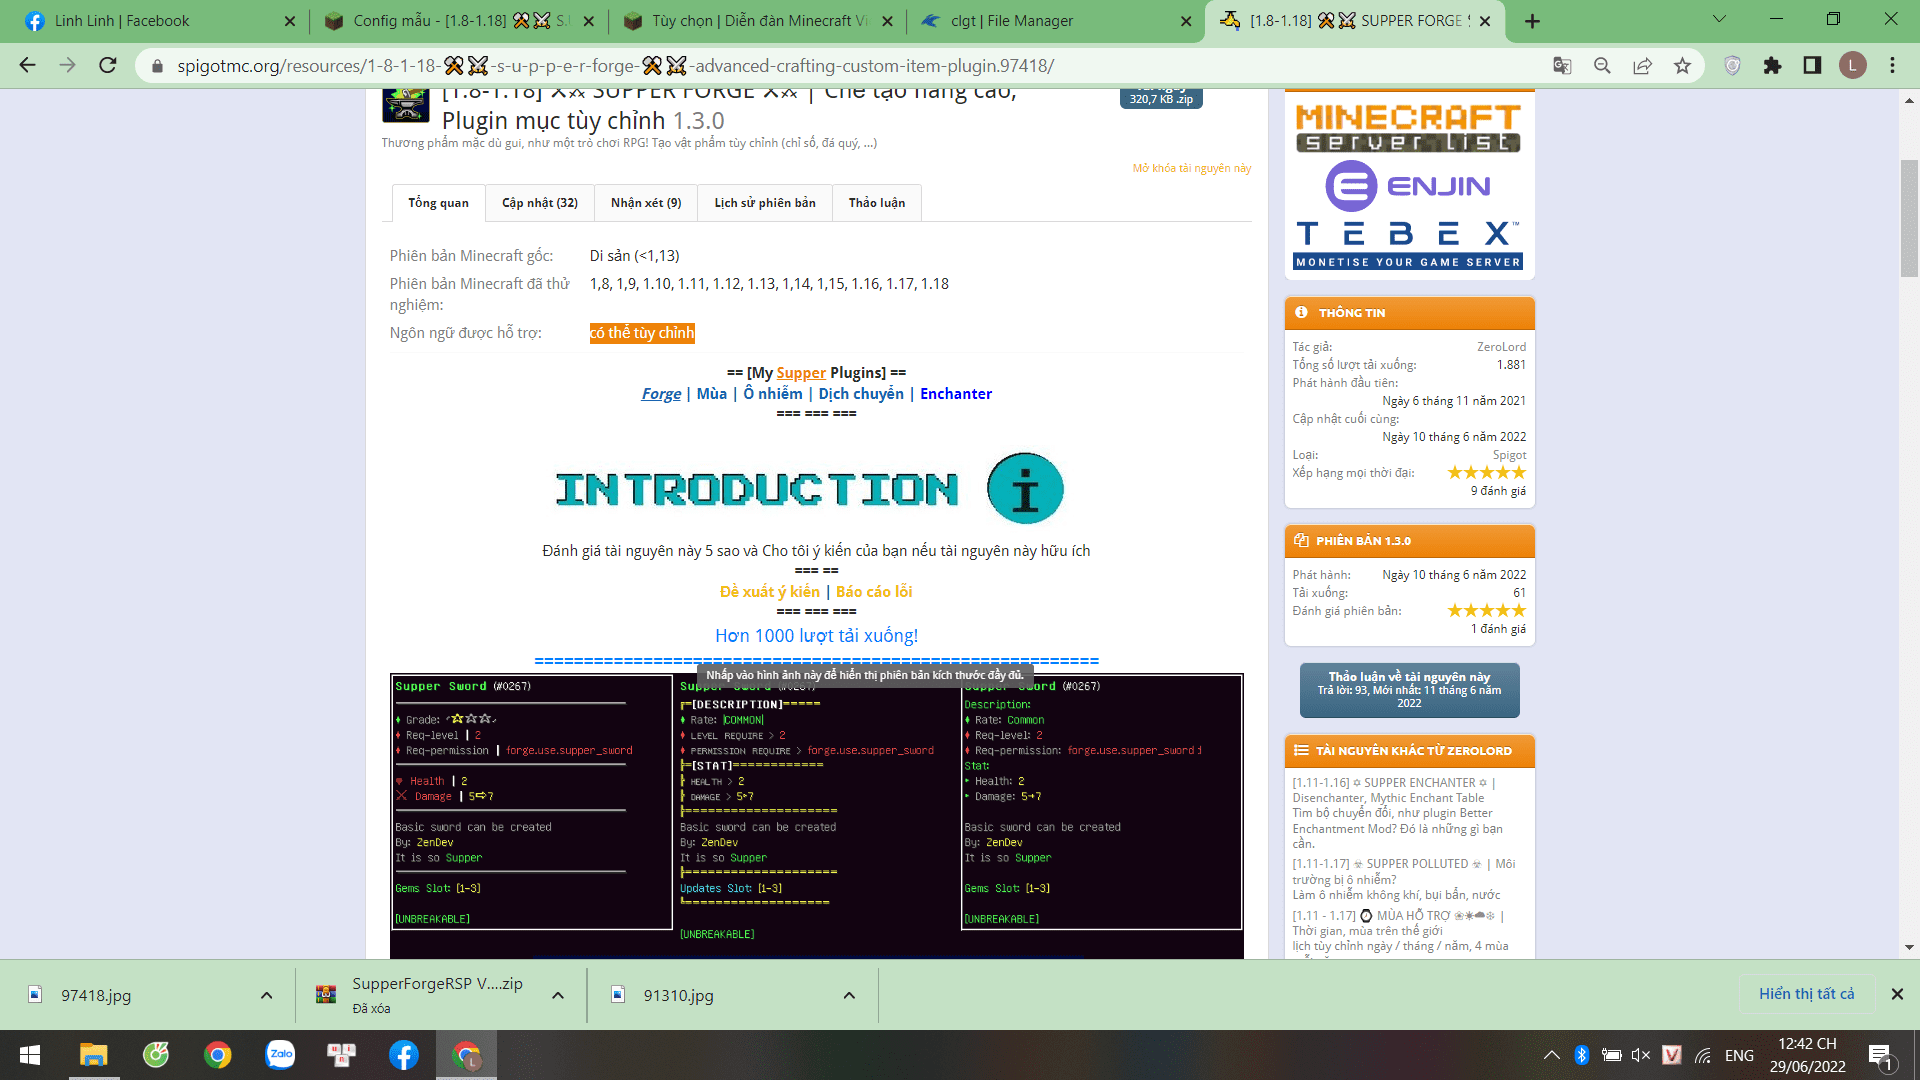Click the Supper Sword item preview image
Screen dimensions: 1920x1080
click(x=816, y=810)
